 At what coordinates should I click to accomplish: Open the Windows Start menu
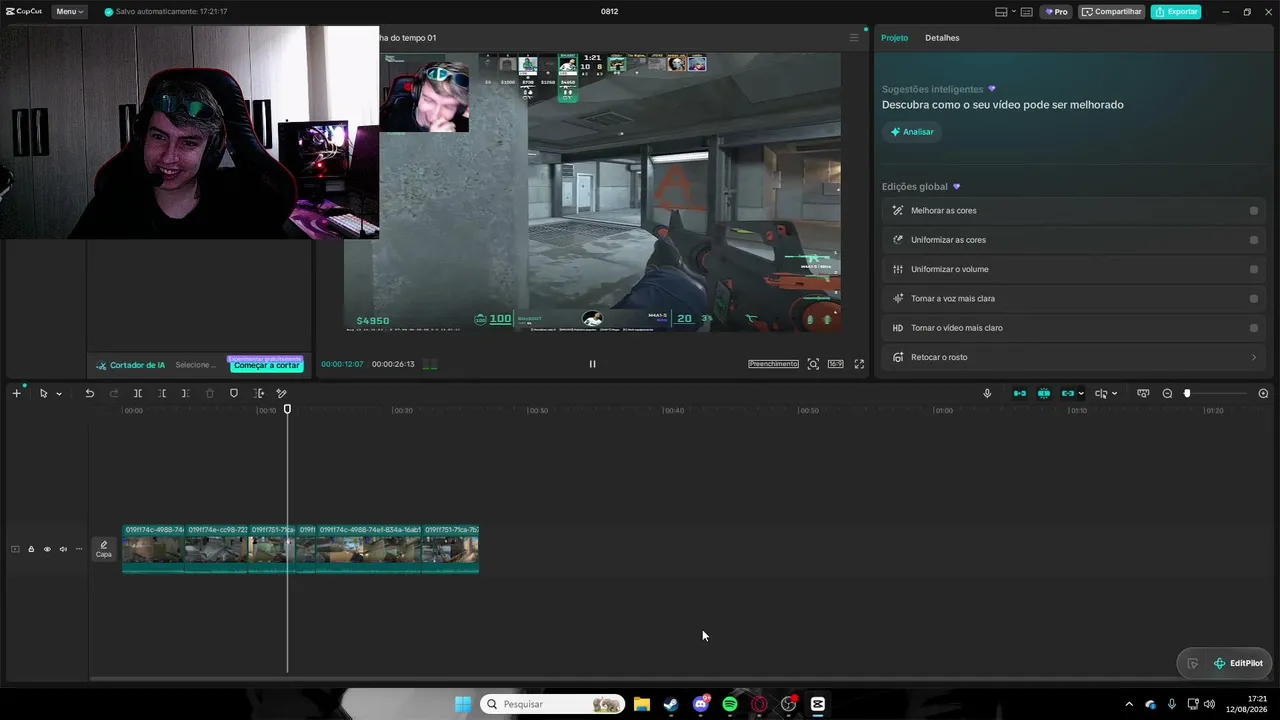[x=463, y=704]
